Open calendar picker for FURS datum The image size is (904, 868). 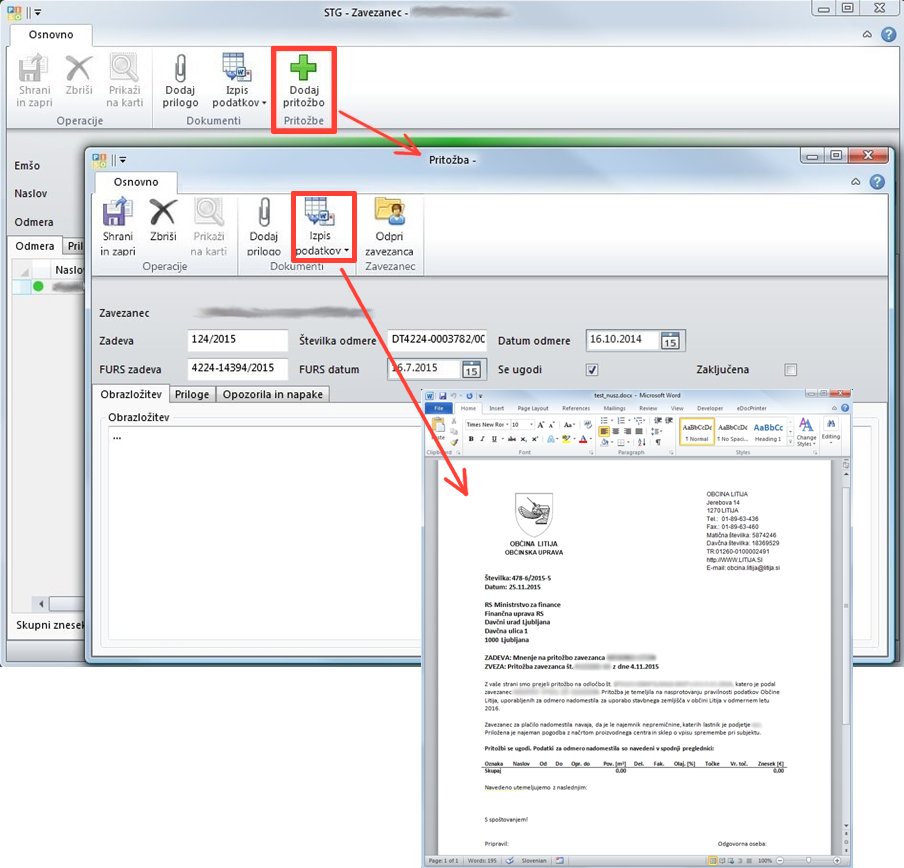[x=471, y=369]
